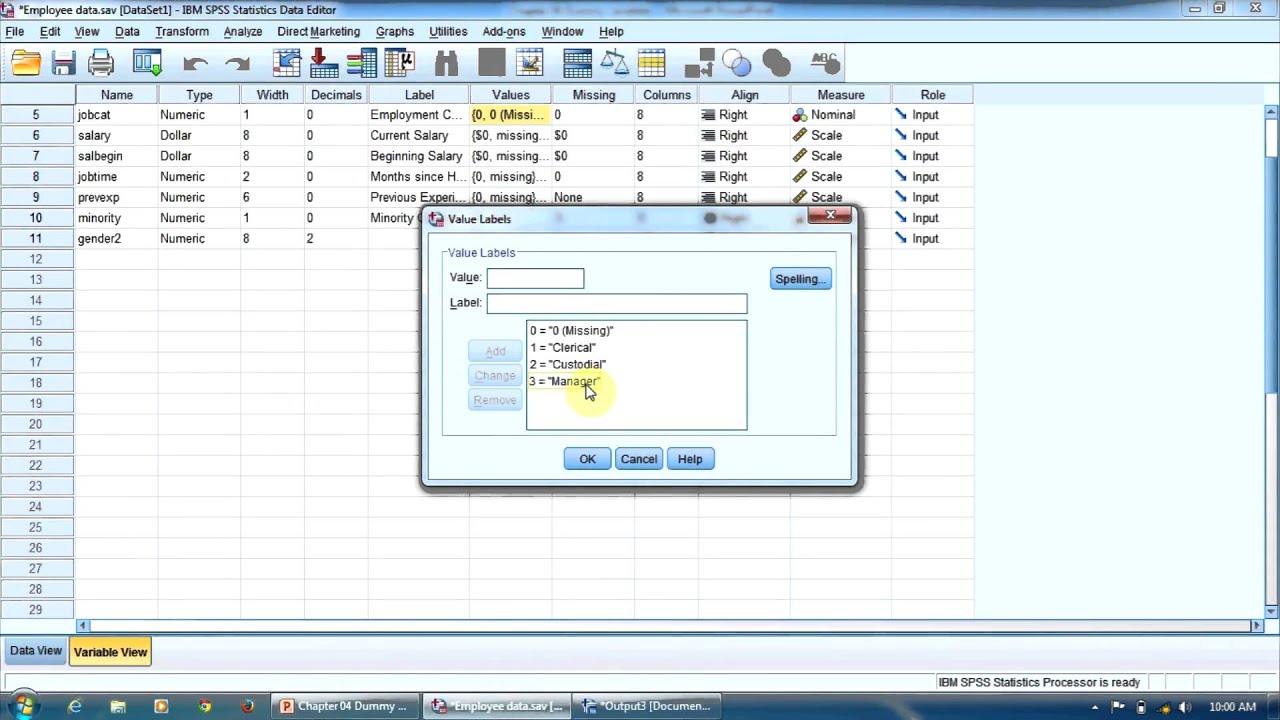Screen dimensions: 1280x720
Task: Click the Go to case icon
Action: point(287,65)
